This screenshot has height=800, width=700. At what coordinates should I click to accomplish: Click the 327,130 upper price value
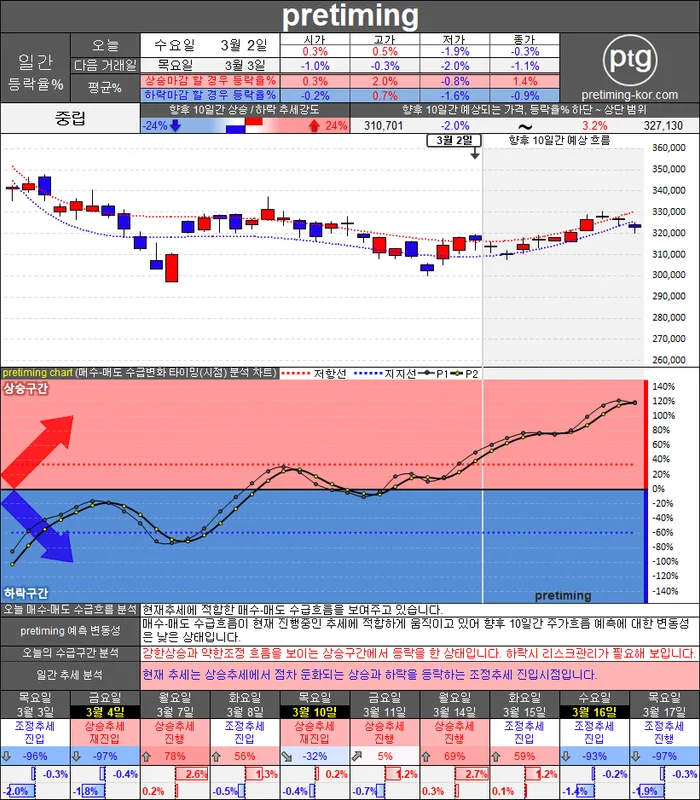(x=663, y=126)
